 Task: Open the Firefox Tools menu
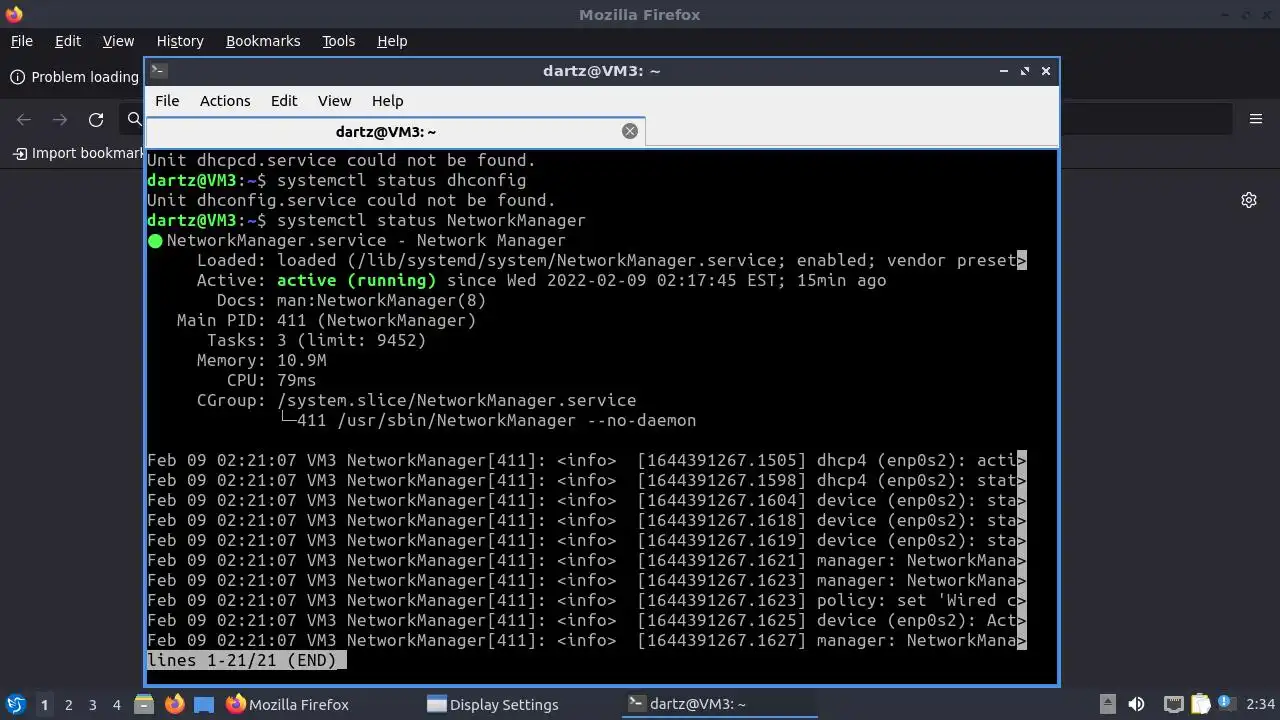tap(338, 41)
